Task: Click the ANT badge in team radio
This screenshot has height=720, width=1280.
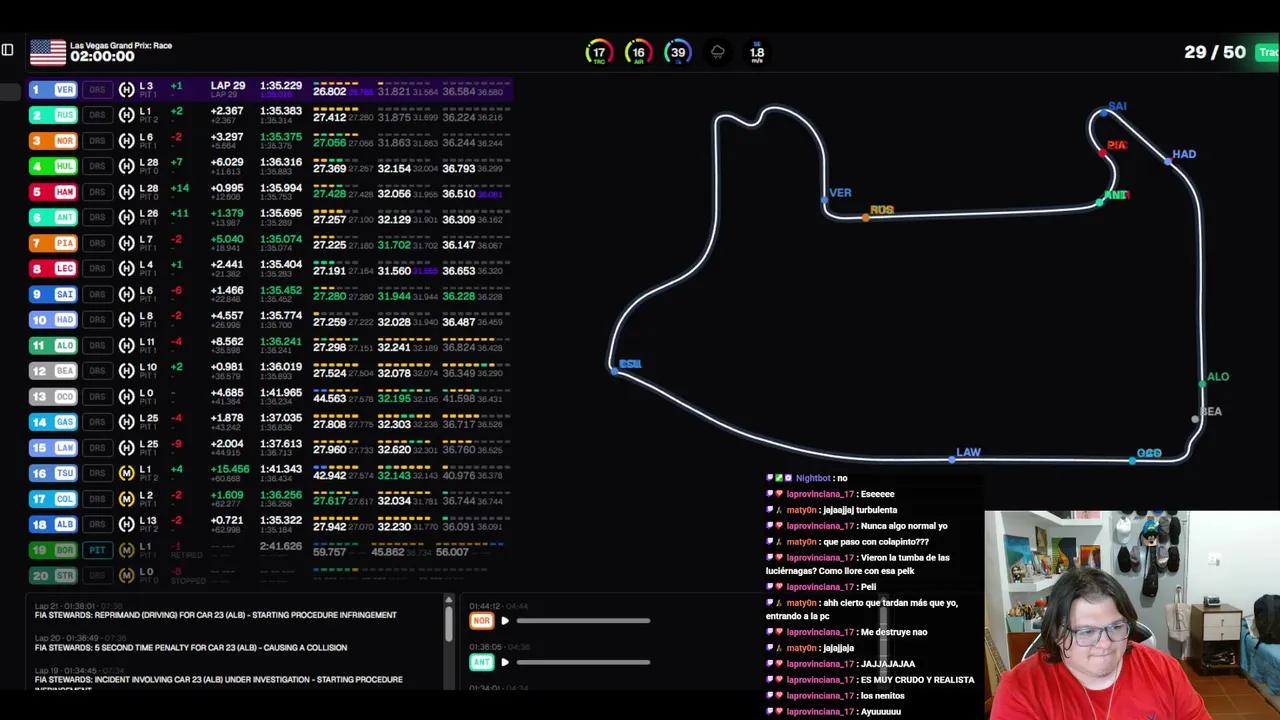Action: (x=482, y=662)
